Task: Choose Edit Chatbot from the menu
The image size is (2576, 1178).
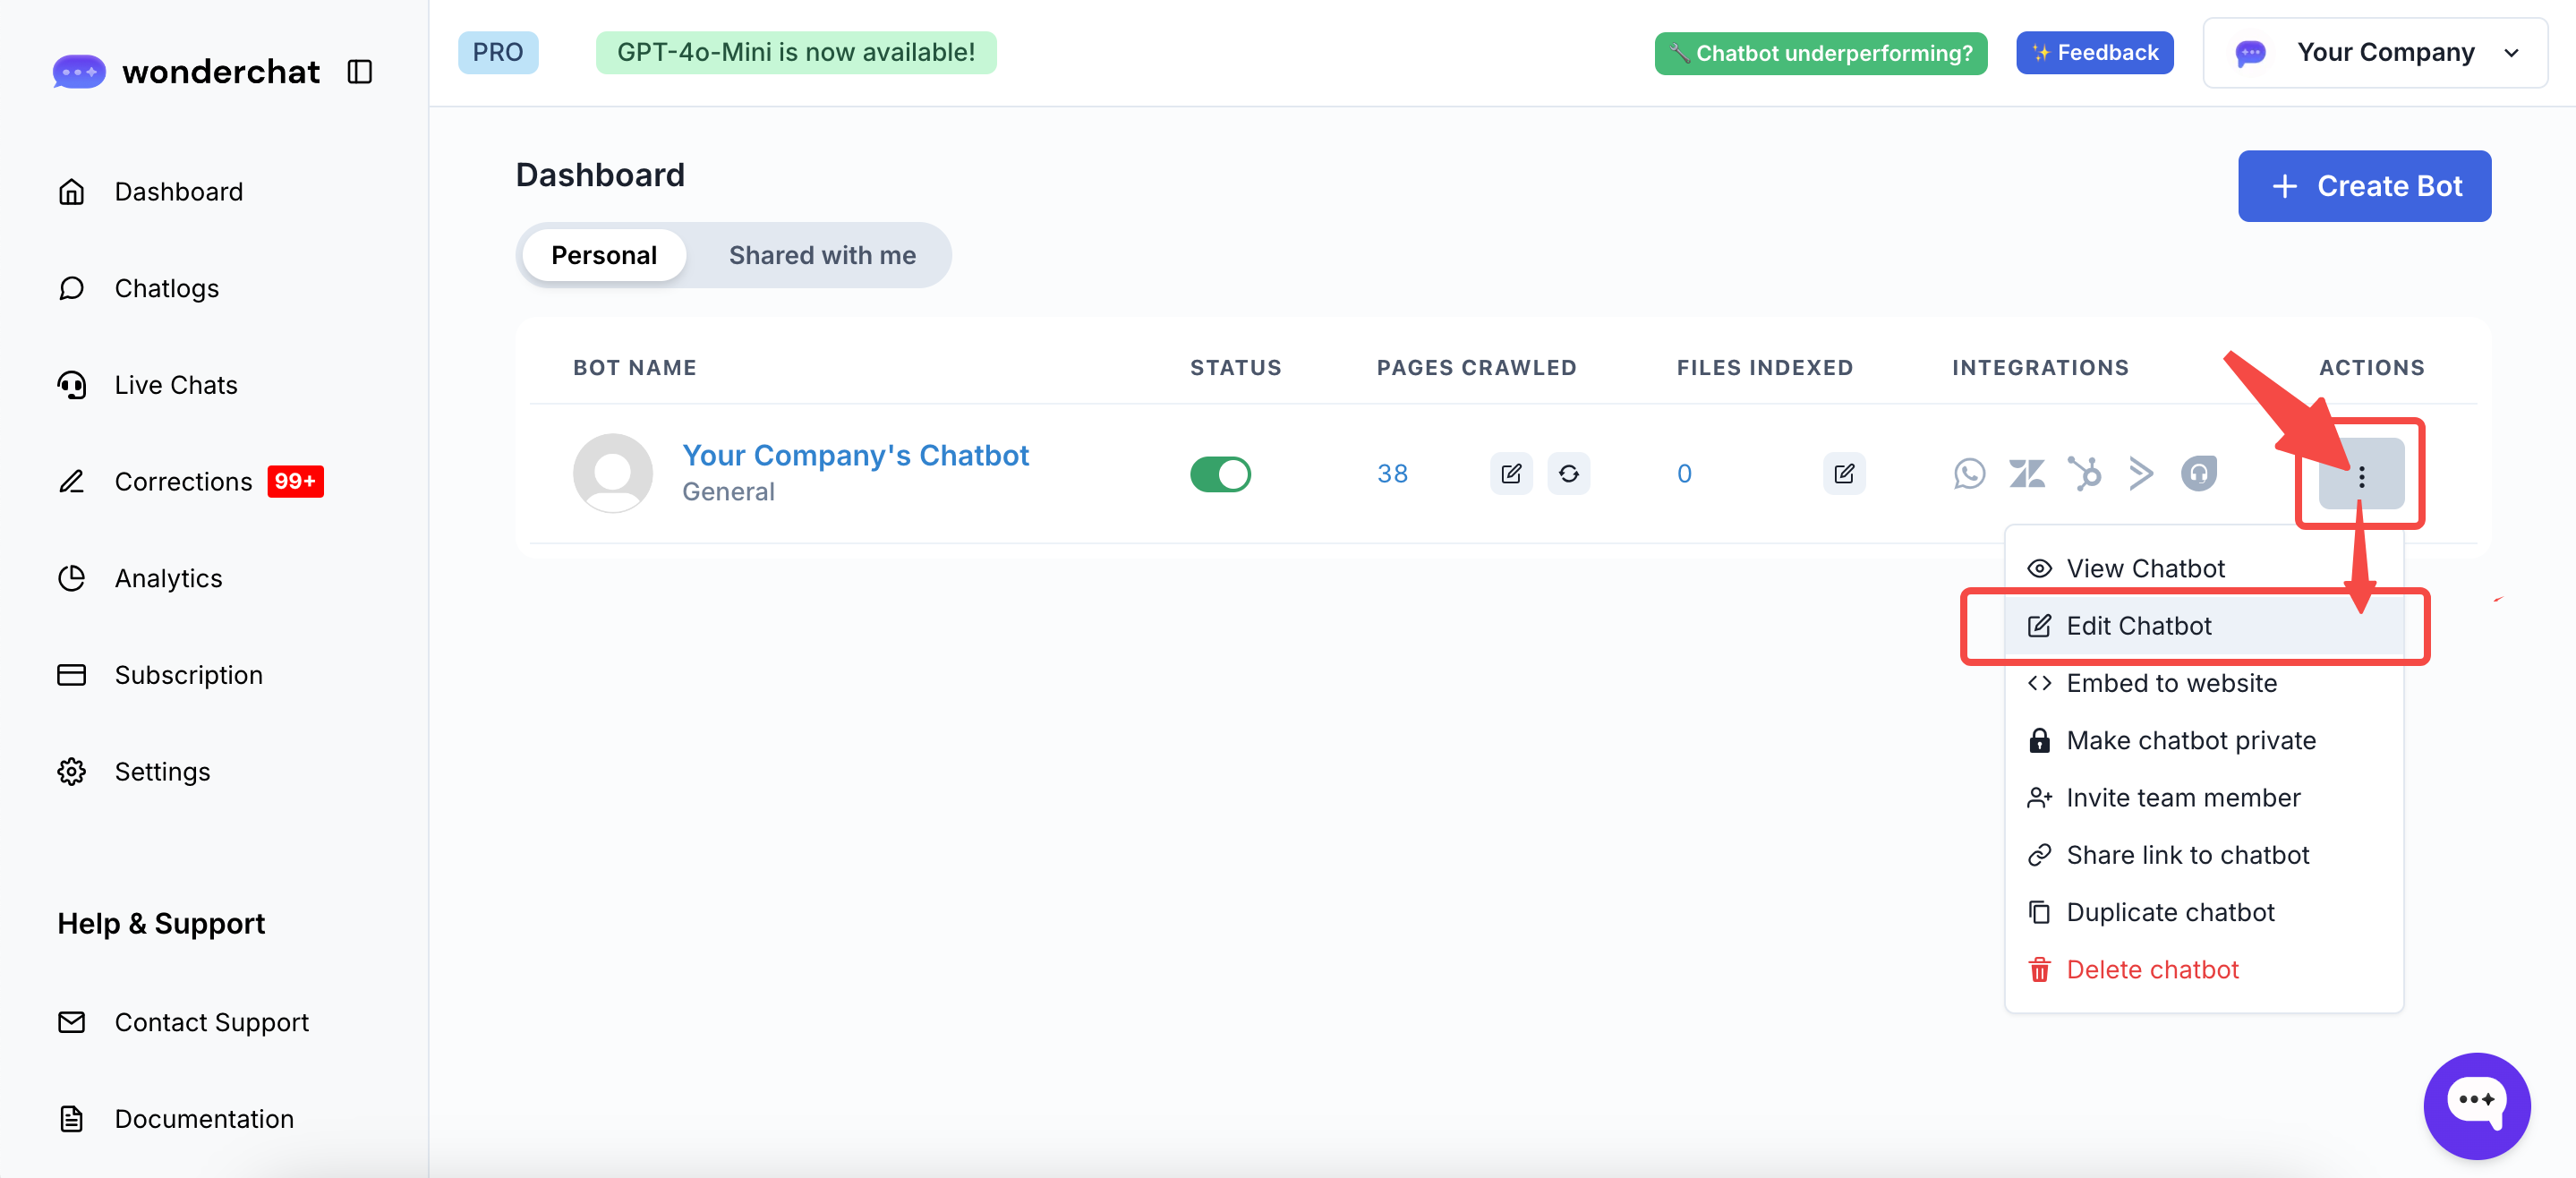Action: point(2138,626)
